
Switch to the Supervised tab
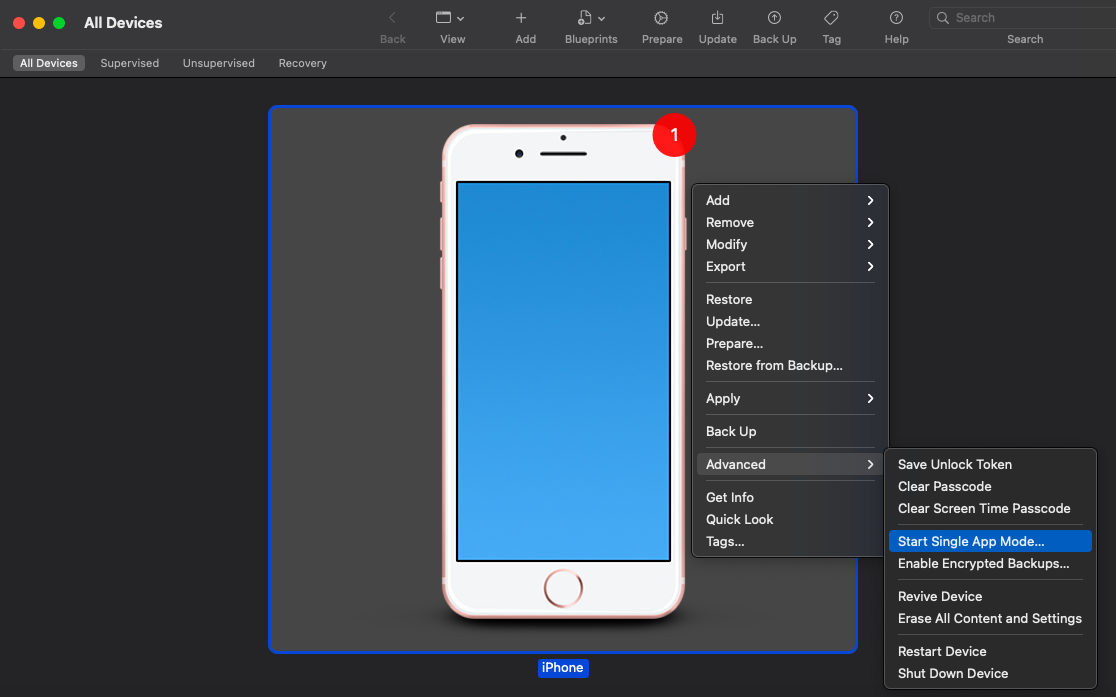point(130,62)
